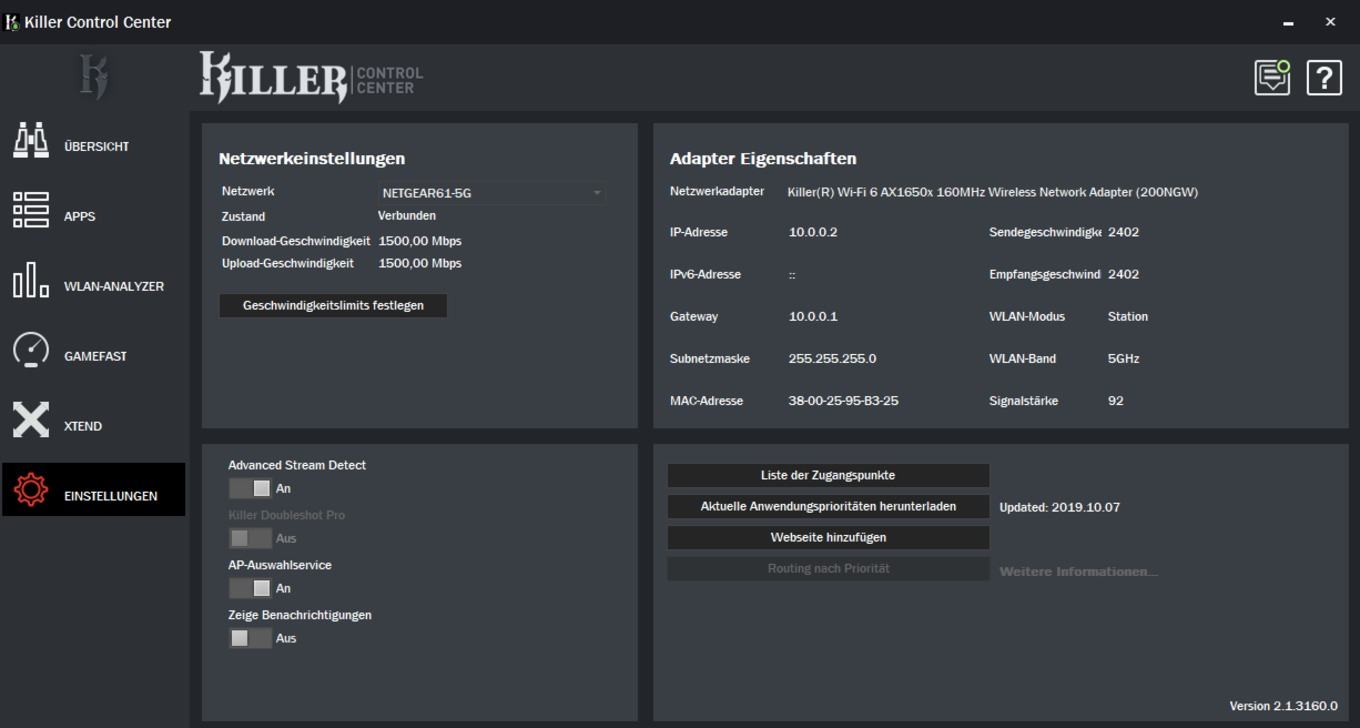The height and width of the screenshot is (728, 1360).
Task: Click Subnetzmaske value 255.255.255.0
Action: (x=832, y=359)
